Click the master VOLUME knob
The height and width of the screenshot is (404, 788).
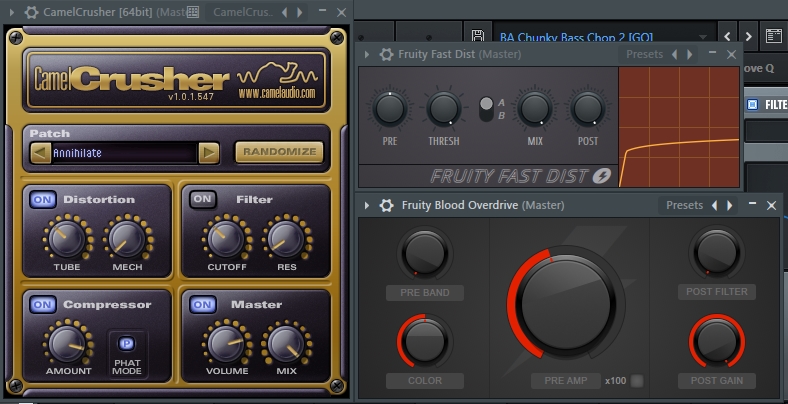pyautogui.click(x=226, y=344)
